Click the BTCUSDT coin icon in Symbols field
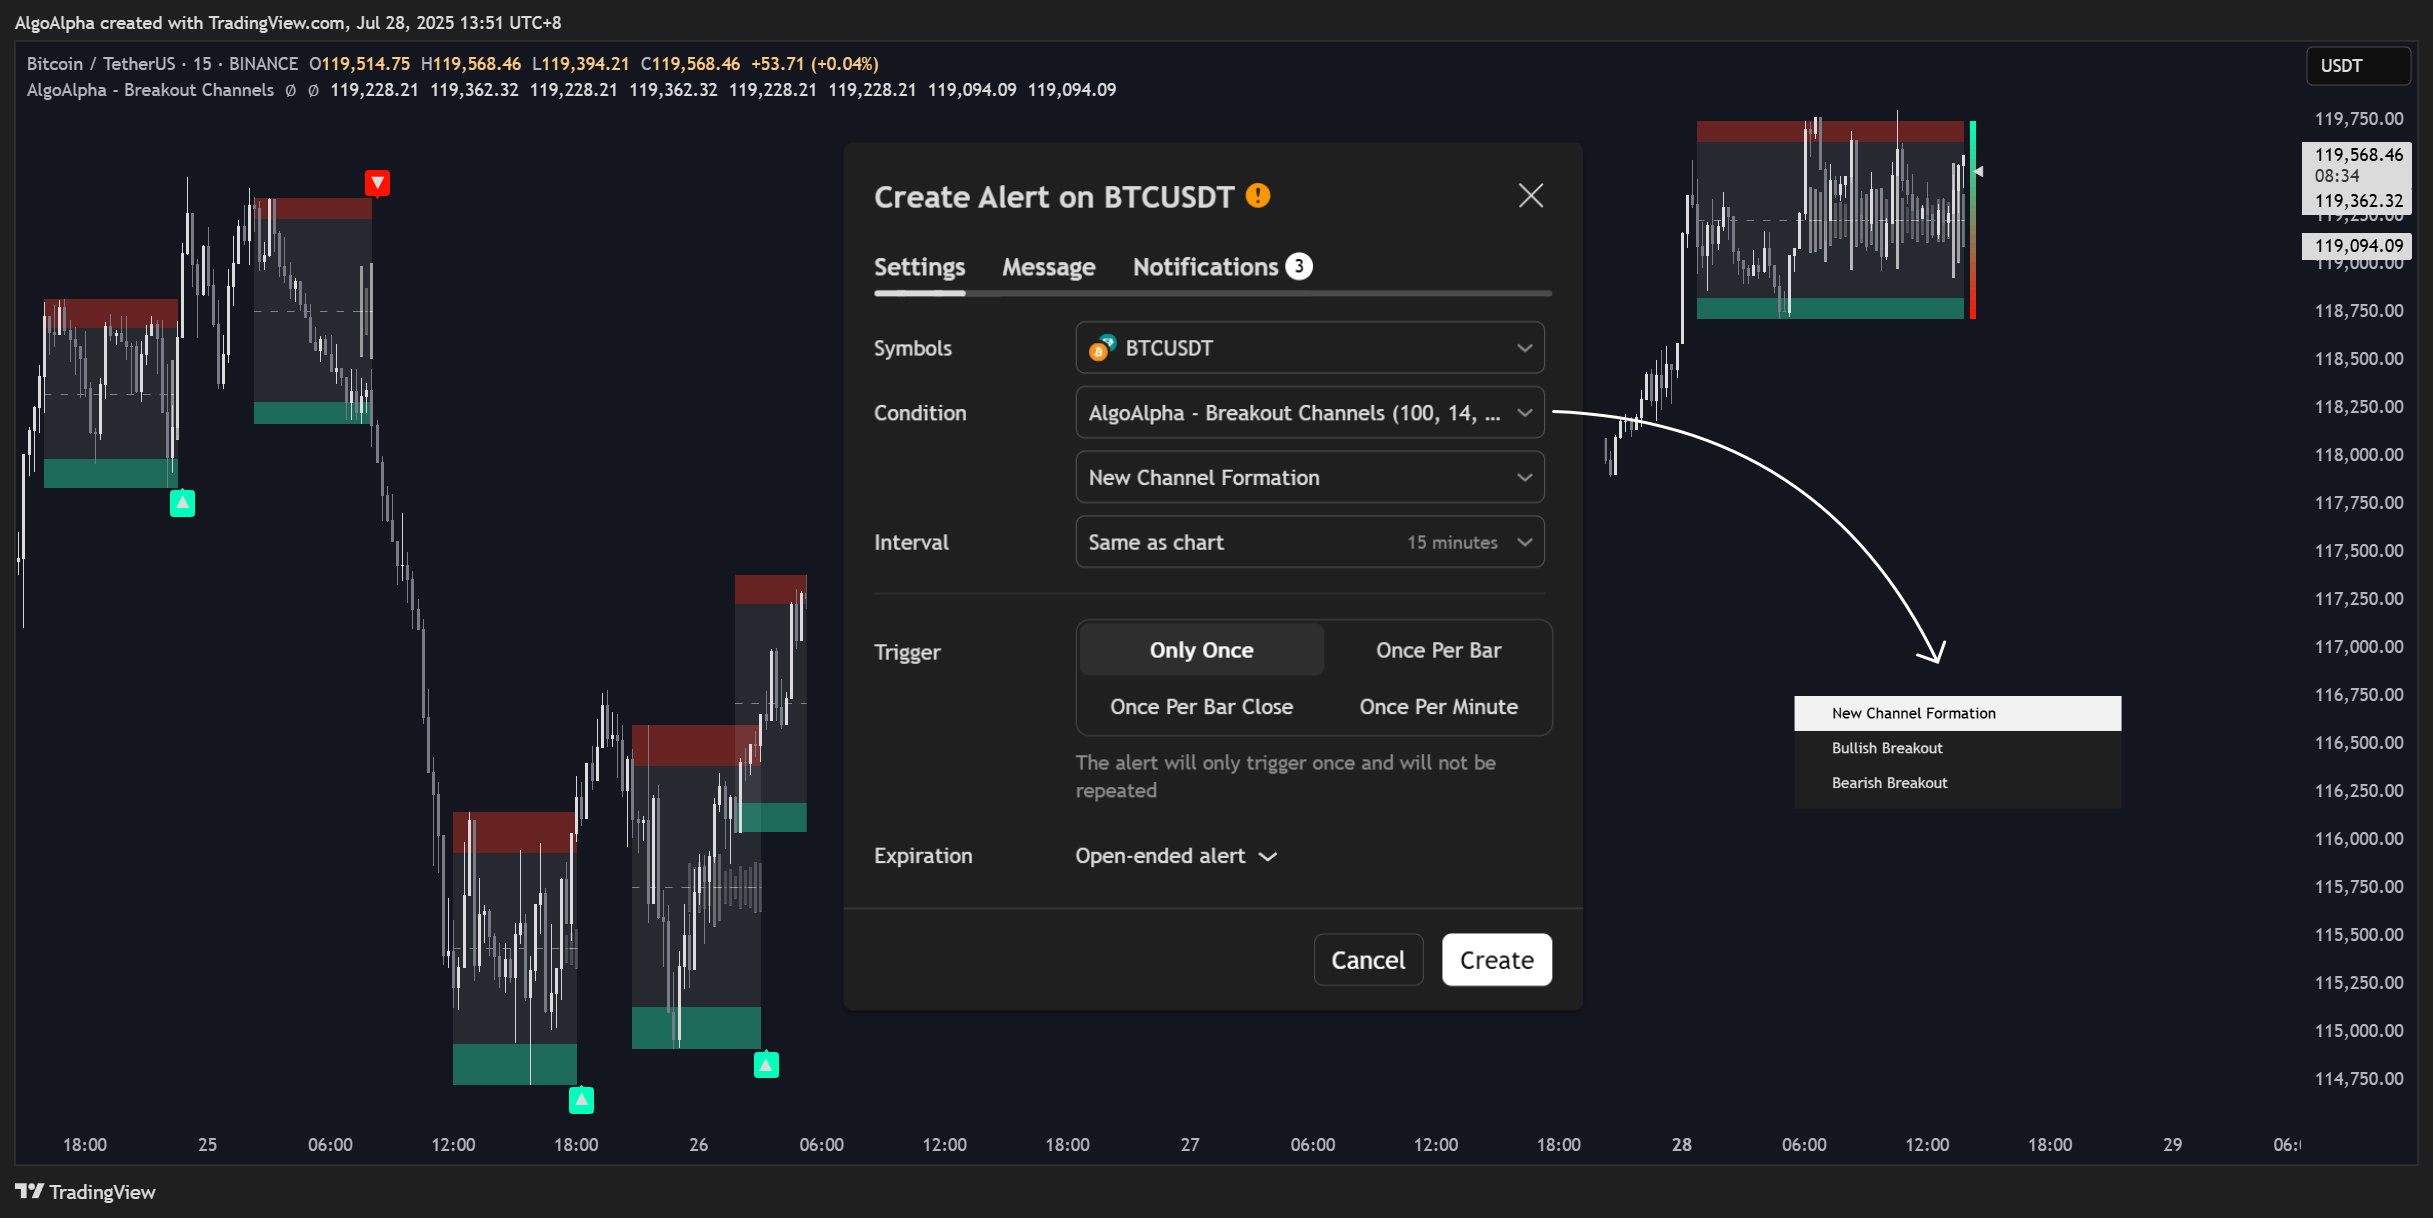This screenshot has width=2433, height=1218. [x=1102, y=348]
